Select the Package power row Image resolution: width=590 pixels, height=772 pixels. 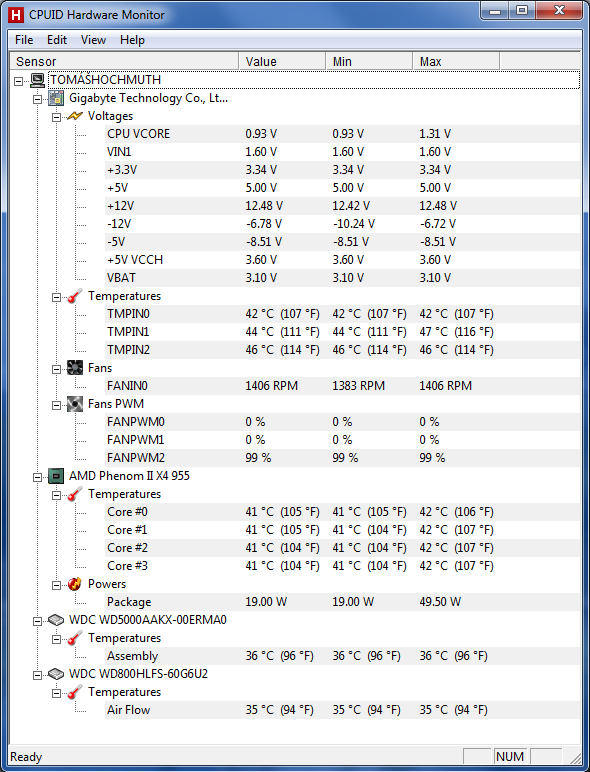click(x=342, y=602)
